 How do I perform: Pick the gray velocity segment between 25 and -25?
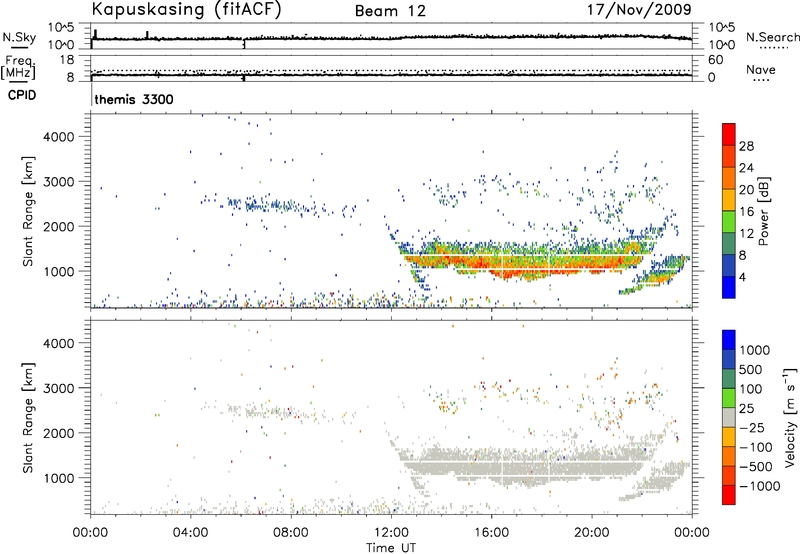coord(729,418)
